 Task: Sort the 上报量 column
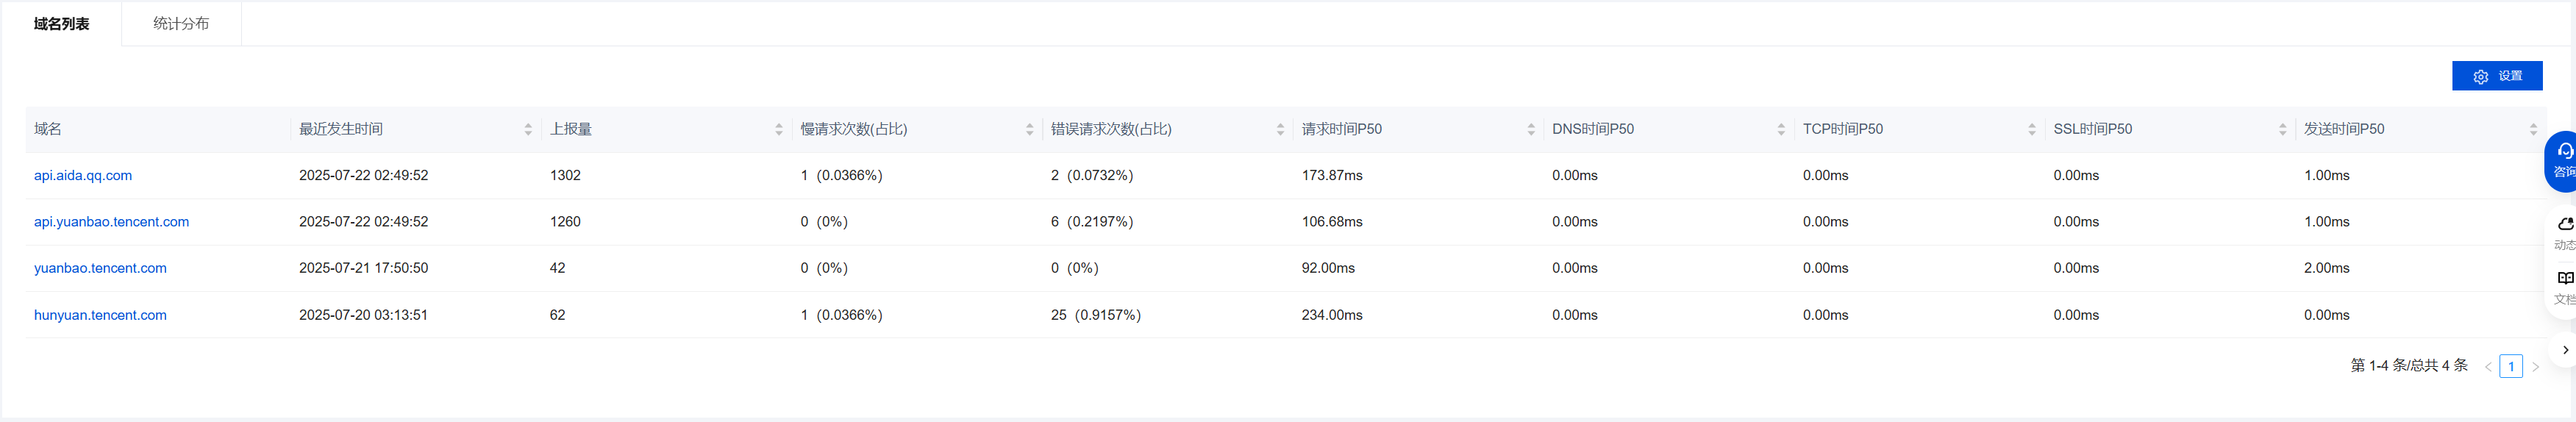[778, 130]
